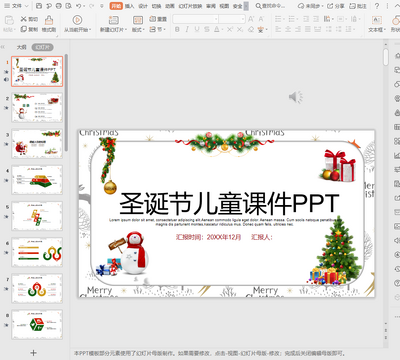
Task: Redo the last undone action
Action: (x=91, y=6)
